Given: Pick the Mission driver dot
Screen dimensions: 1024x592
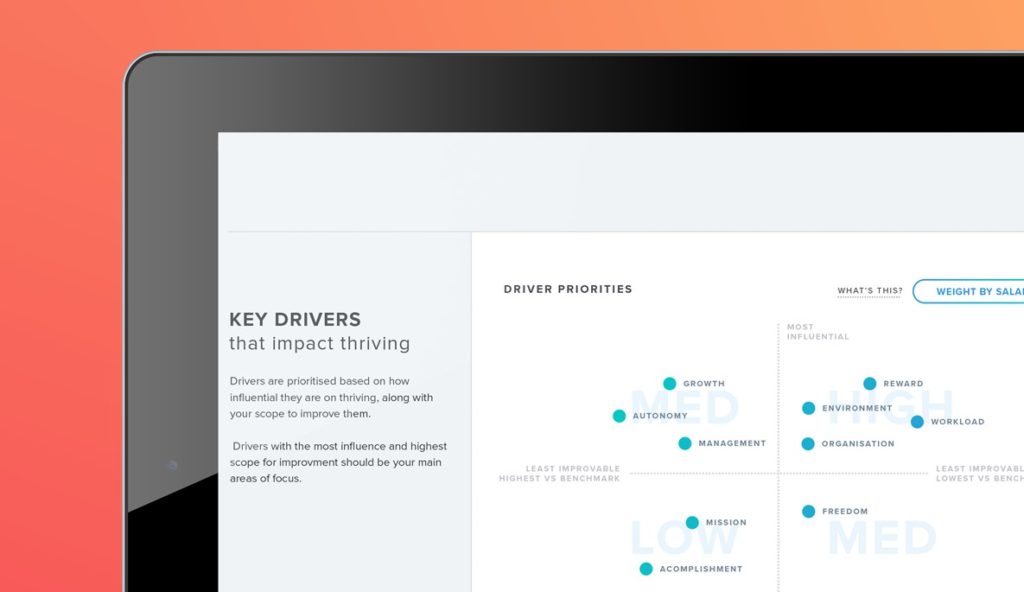Looking at the screenshot, I should coord(692,523).
